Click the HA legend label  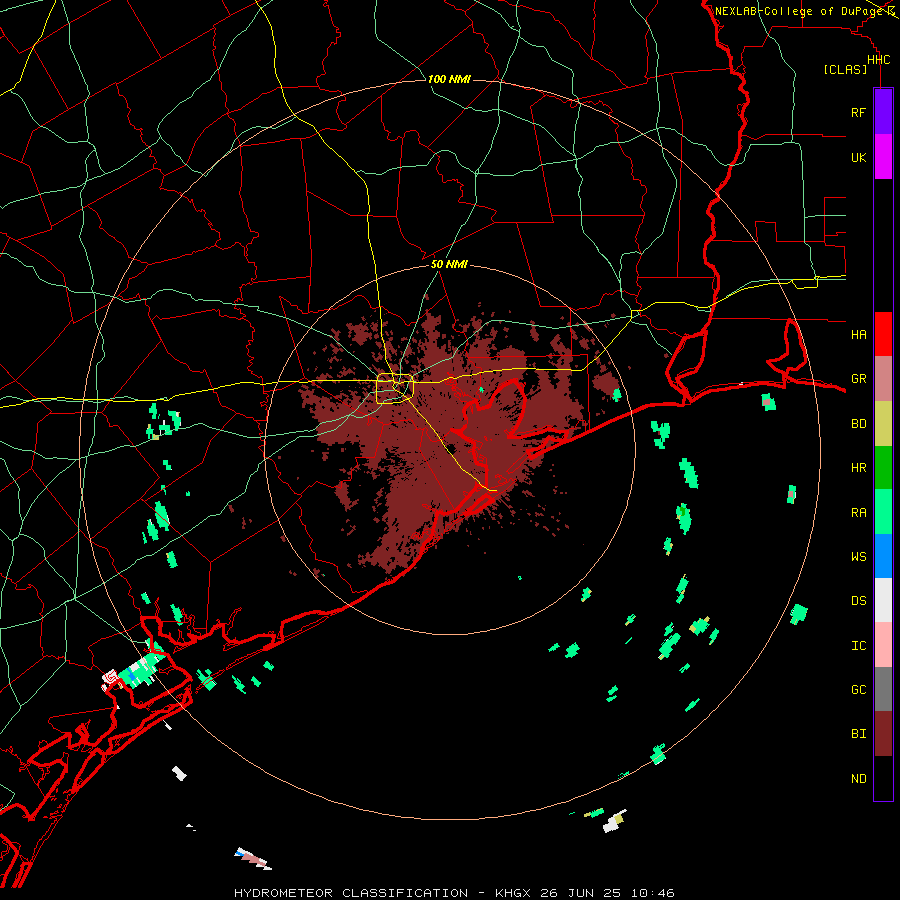coord(858,334)
